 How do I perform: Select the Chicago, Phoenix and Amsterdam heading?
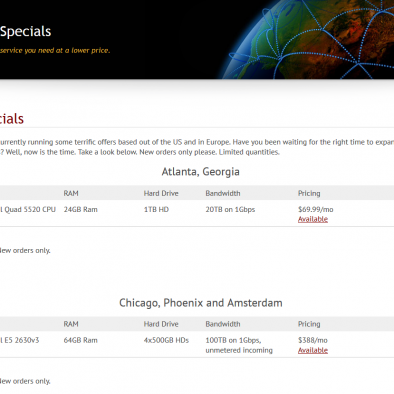point(201,303)
